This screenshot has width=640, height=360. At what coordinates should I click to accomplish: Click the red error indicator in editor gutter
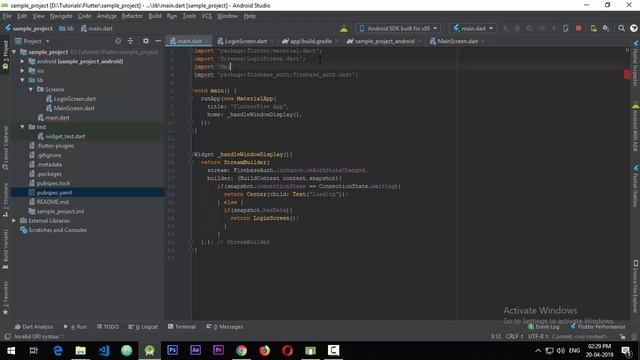click(x=627, y=74)
